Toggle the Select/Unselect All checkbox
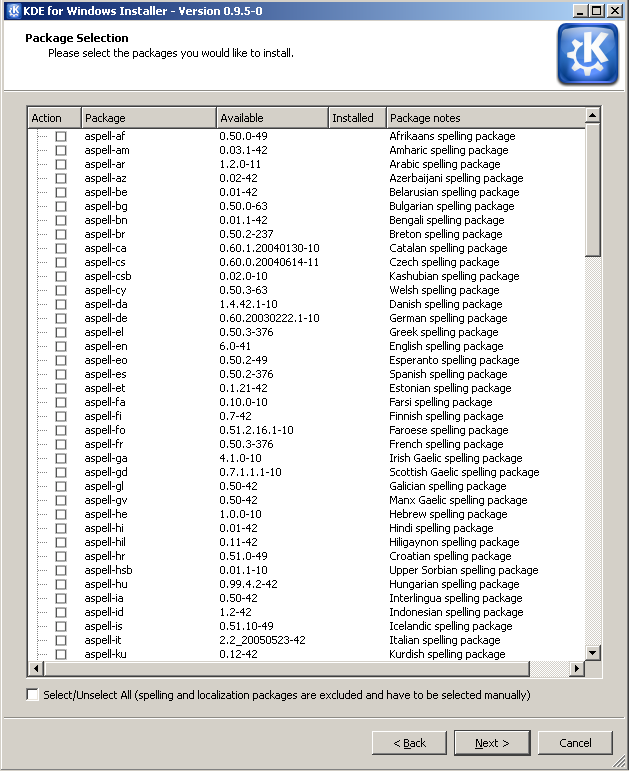The height and width of the screenshot is (771, 640). pyautogui.click(x=33, y=695)
